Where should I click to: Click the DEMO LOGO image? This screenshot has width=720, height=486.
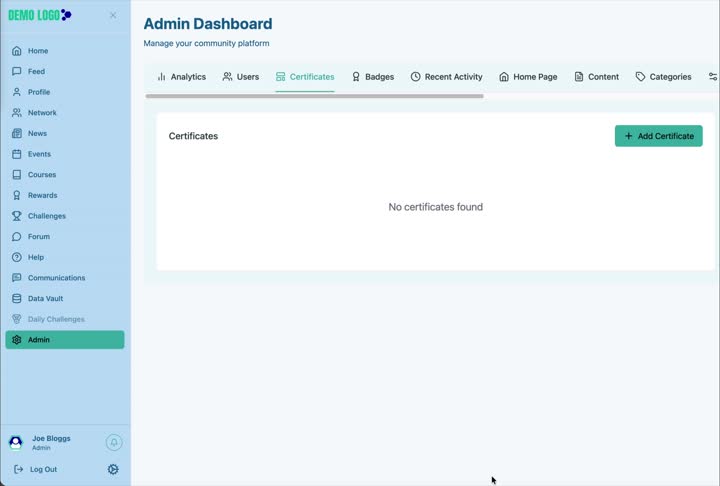tap(40, 15)
